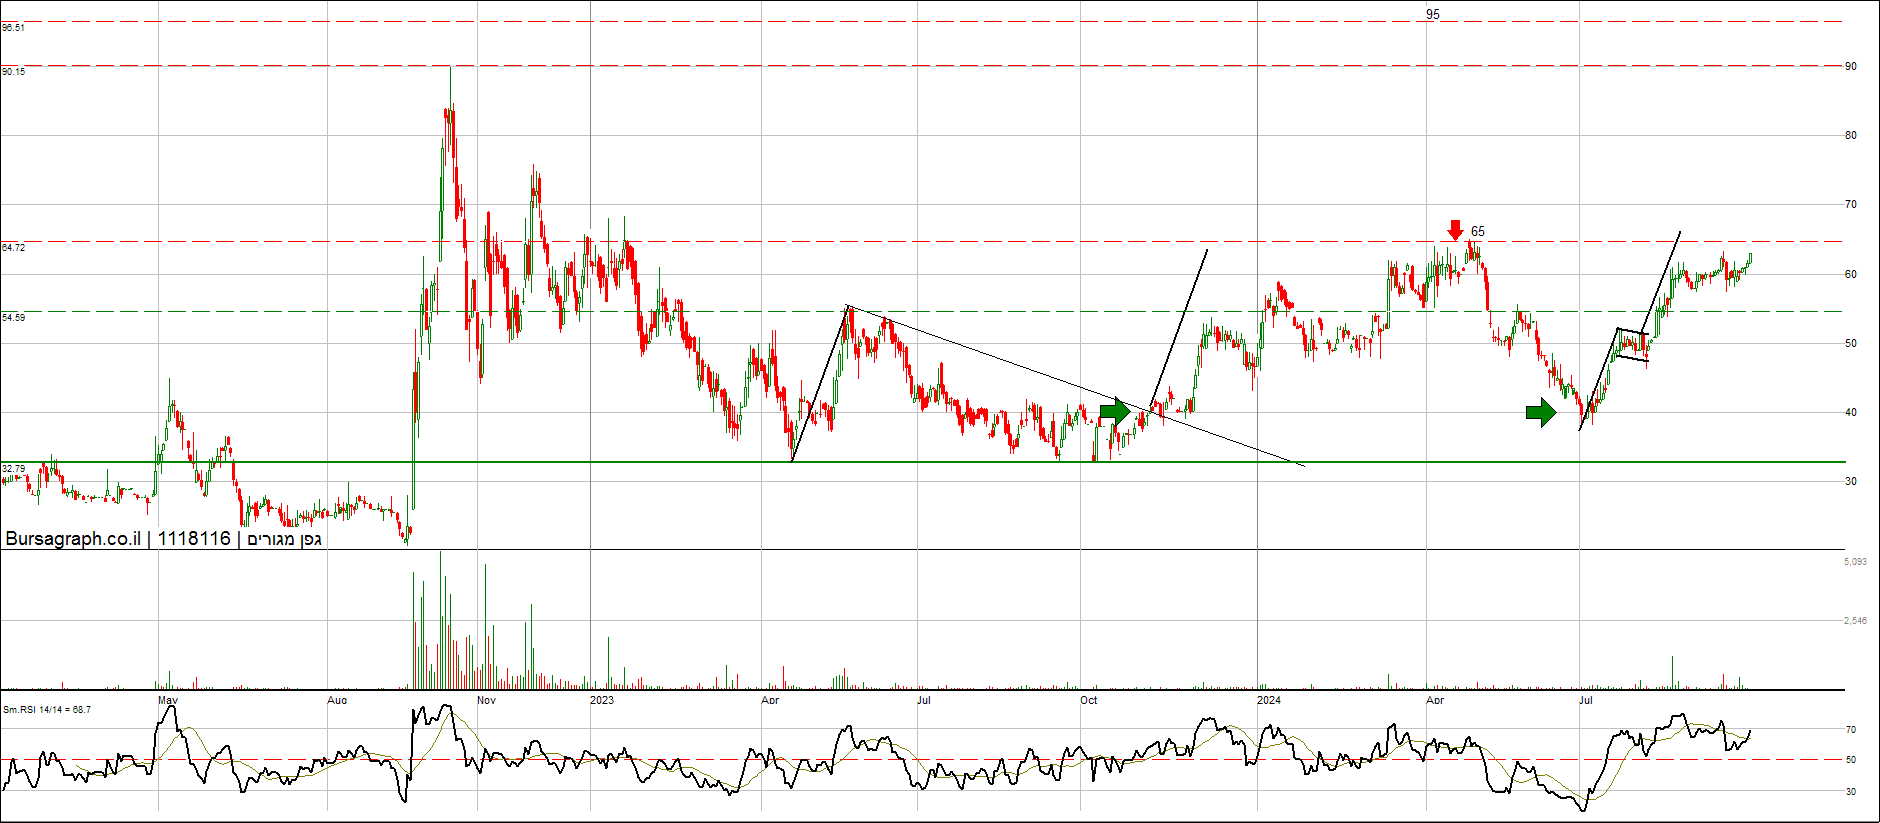1880x823 pixels.
Task: Select the Hebrew stock name גפן מגורים
Action: tap(284, 540)
